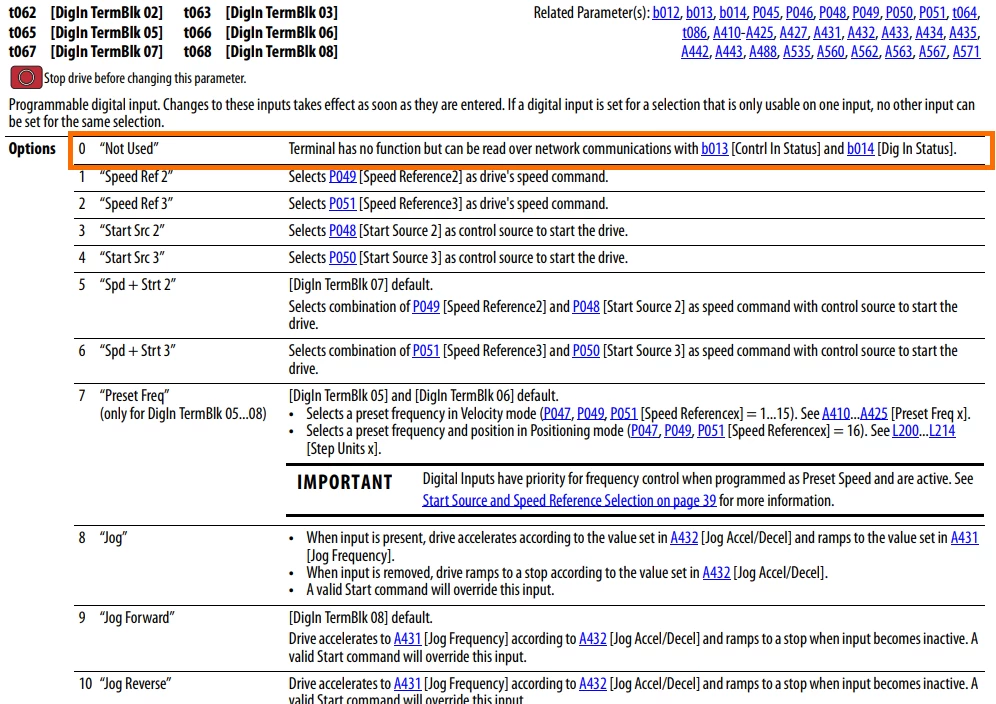Click the t062 [DigIn TermBlk 02] heading
Image resolution: width=996 pixels, height=704 pixels.
point(86,13)
